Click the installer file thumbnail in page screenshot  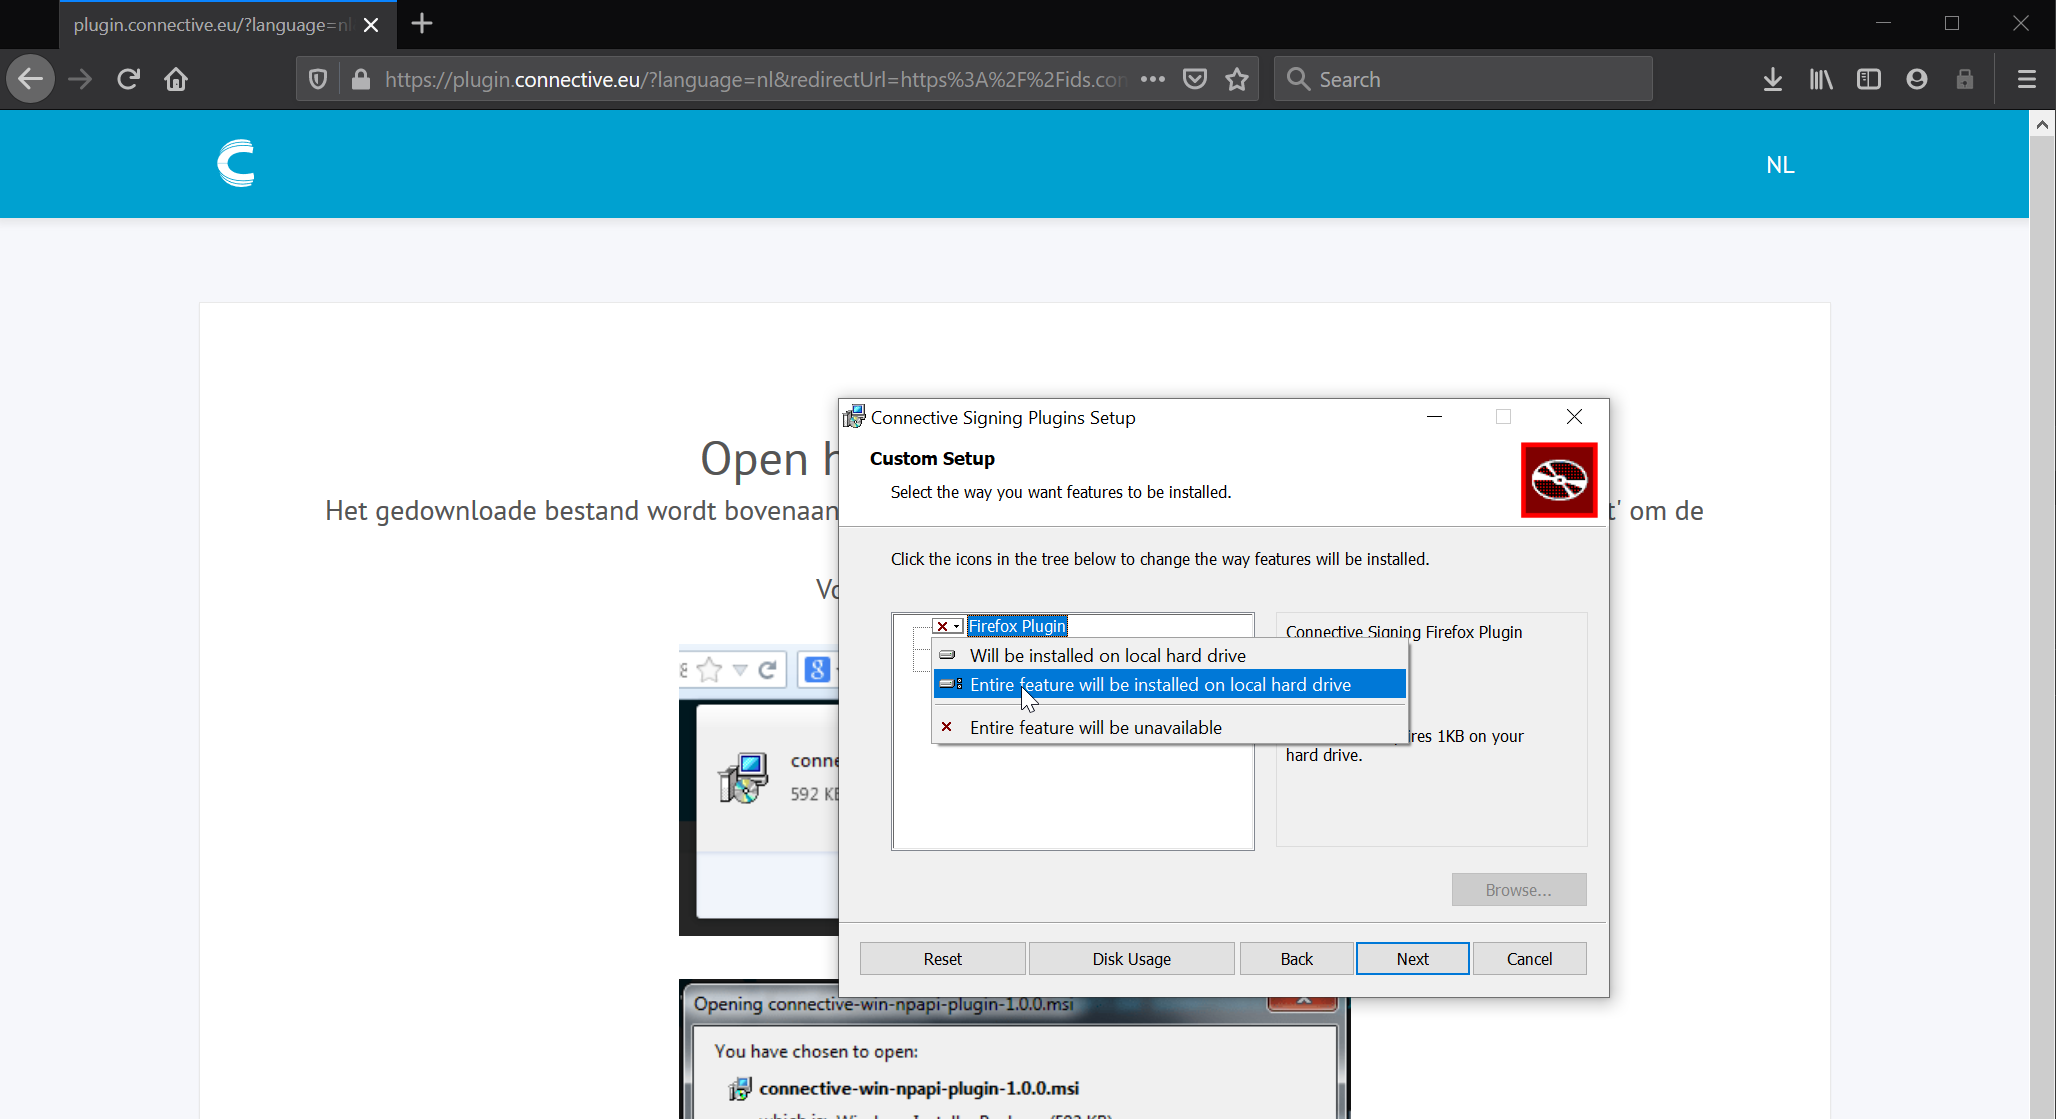[743, 778]
